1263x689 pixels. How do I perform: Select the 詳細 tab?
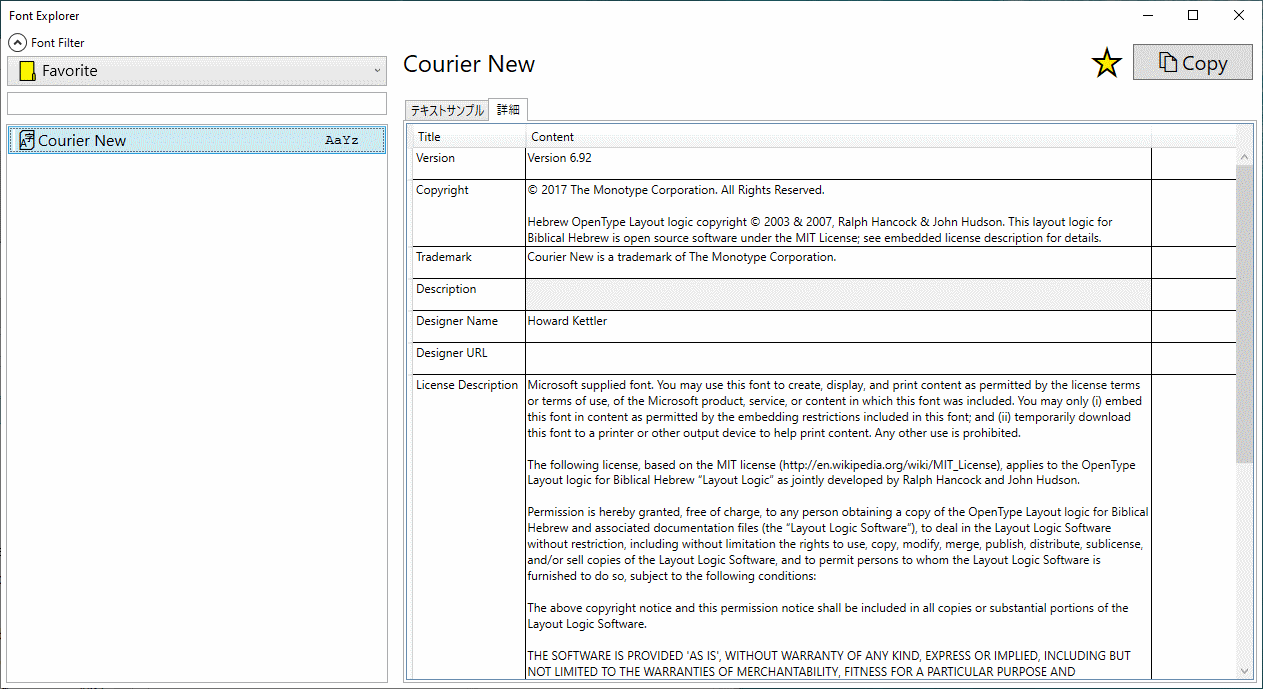509,110
